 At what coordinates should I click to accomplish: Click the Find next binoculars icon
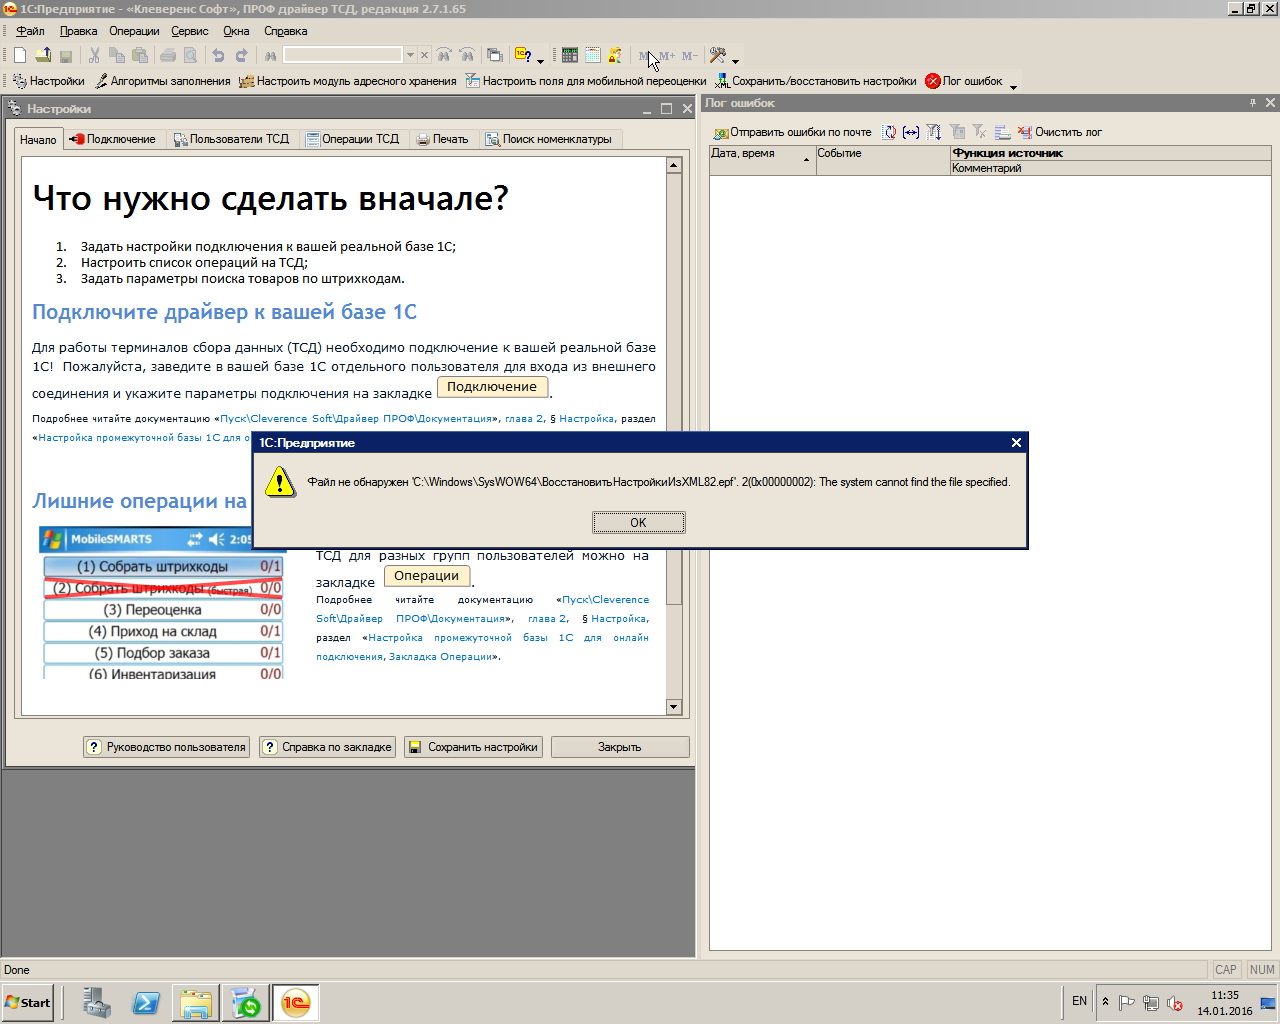444,55
